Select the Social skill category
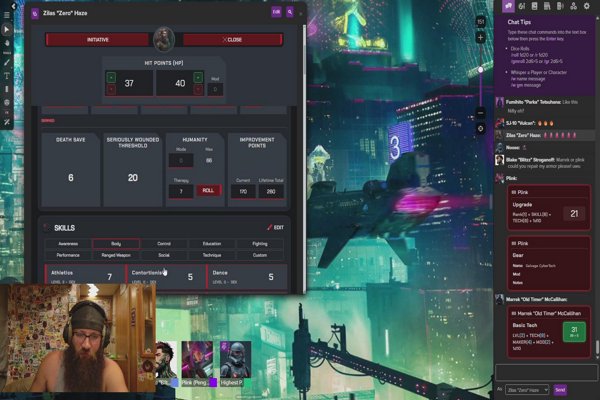600x400 pixels. coord(164,255)
